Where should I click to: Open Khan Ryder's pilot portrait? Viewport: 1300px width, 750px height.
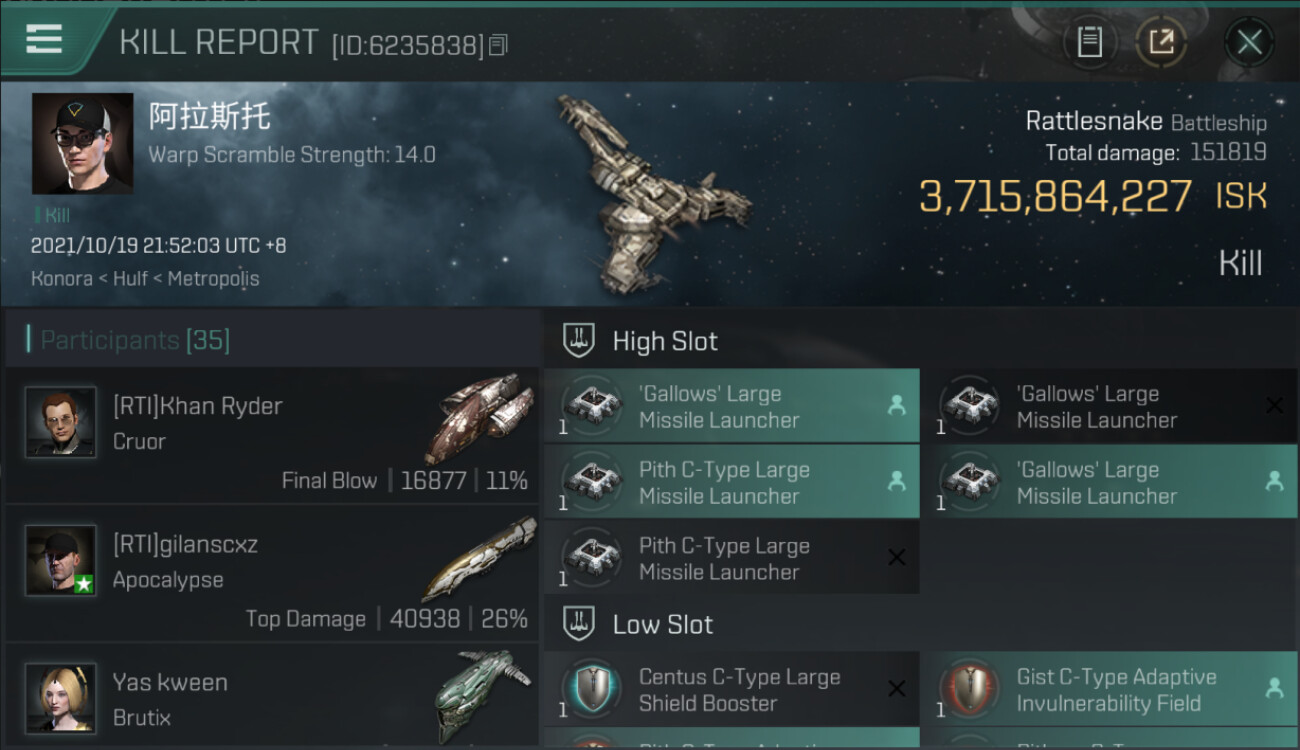click(x=61, y=422)
